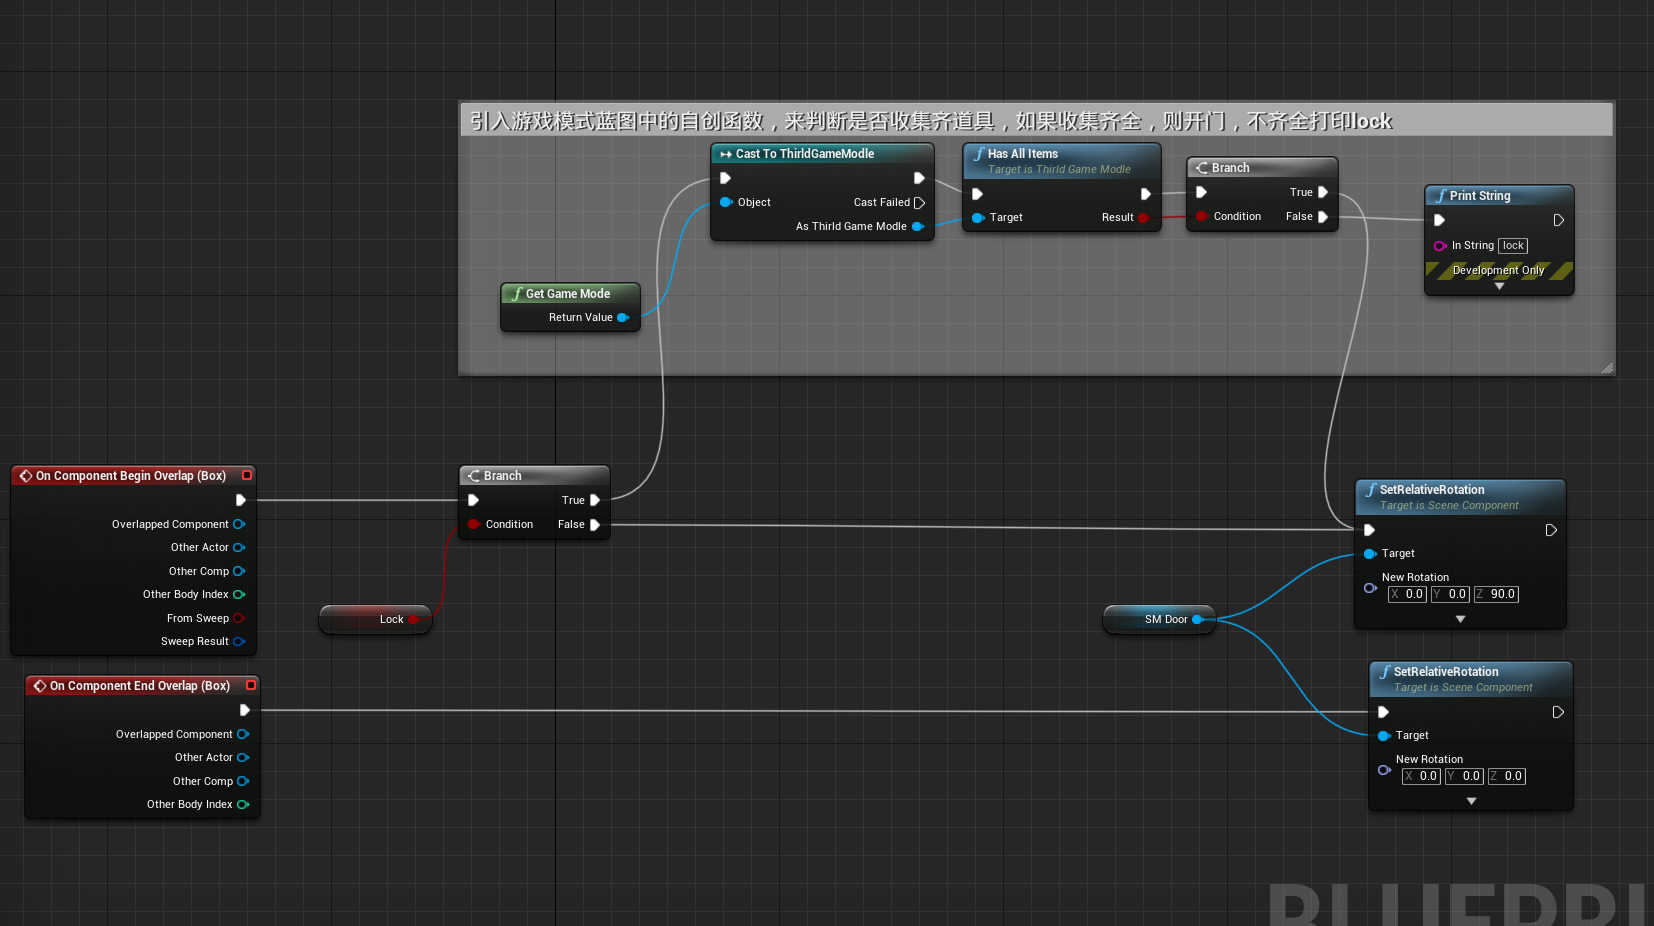Image resolution: width=1654 pixels, height=926 pixels.
Task: Select the Get Game Mode node header
Action: pos(570,294)
